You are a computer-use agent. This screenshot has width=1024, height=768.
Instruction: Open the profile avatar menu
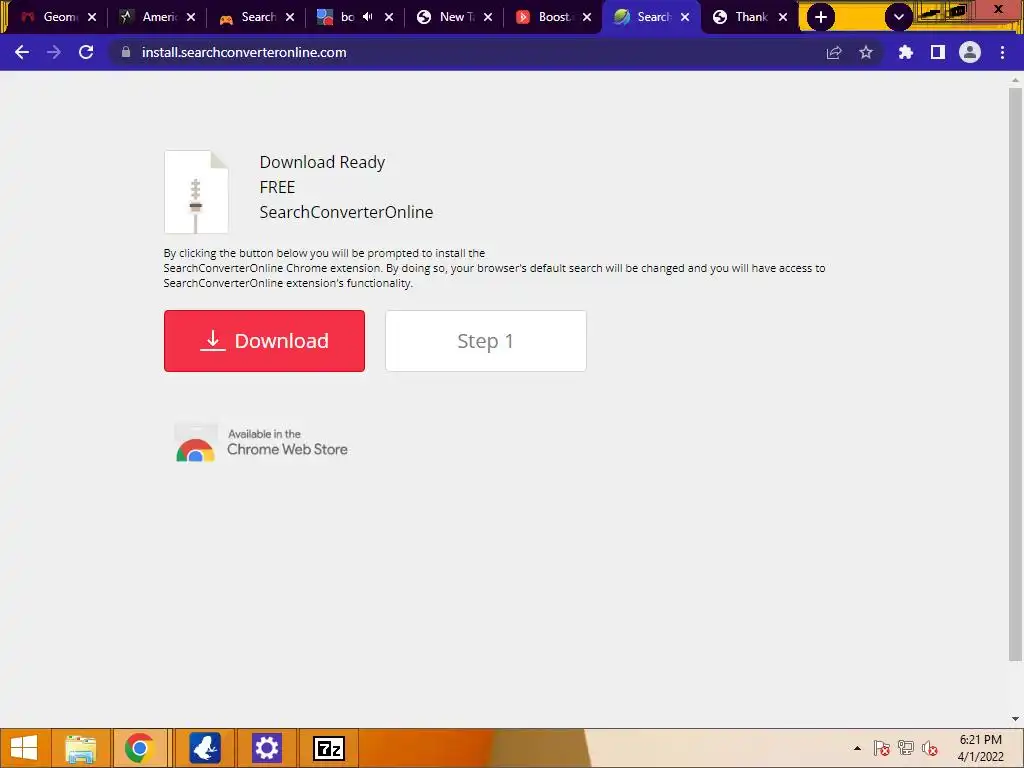pyautogui.click(x=970, y=52)
